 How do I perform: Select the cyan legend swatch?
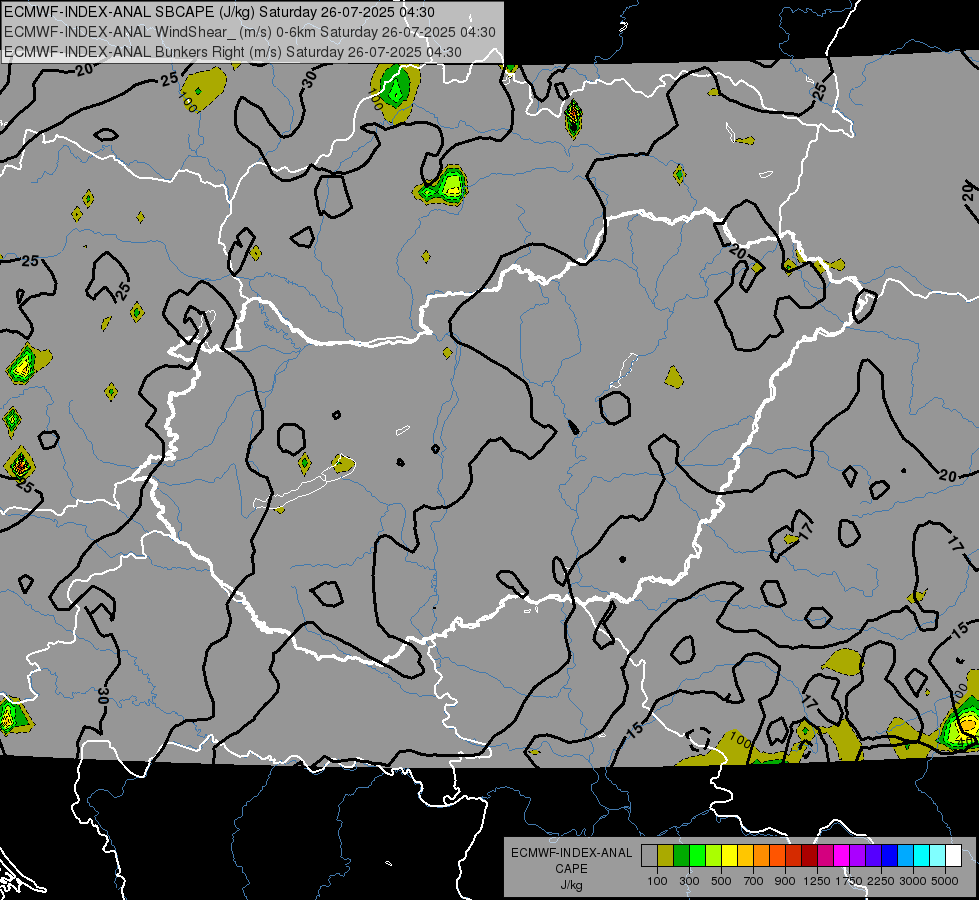[922, 856]
